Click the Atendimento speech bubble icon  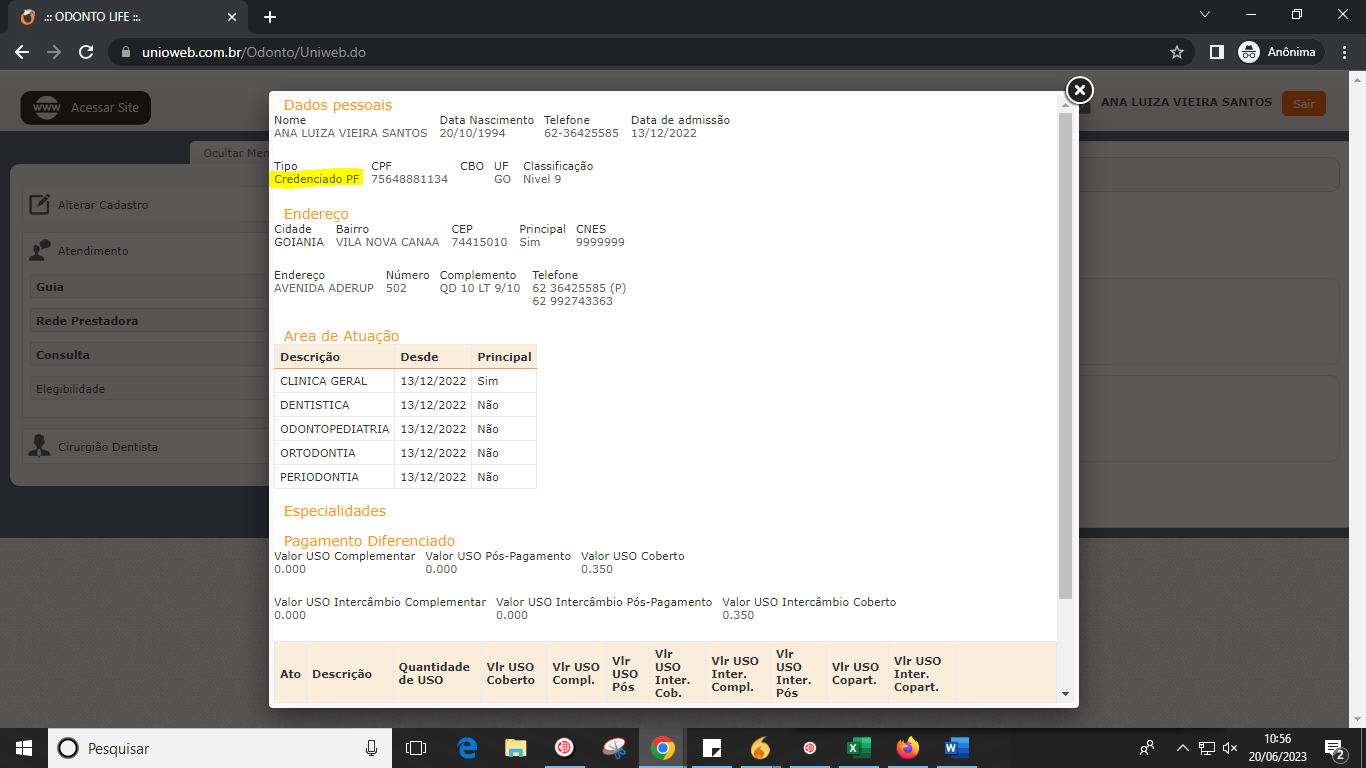(x=40, y=251)
